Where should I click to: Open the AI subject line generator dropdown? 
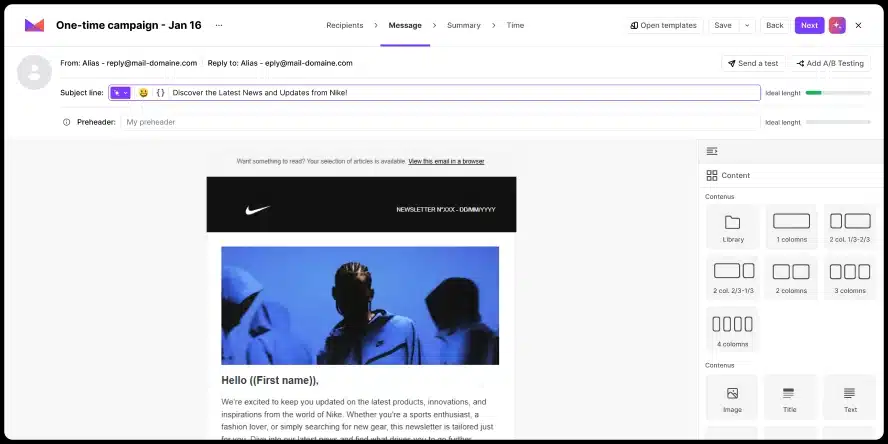120,93
